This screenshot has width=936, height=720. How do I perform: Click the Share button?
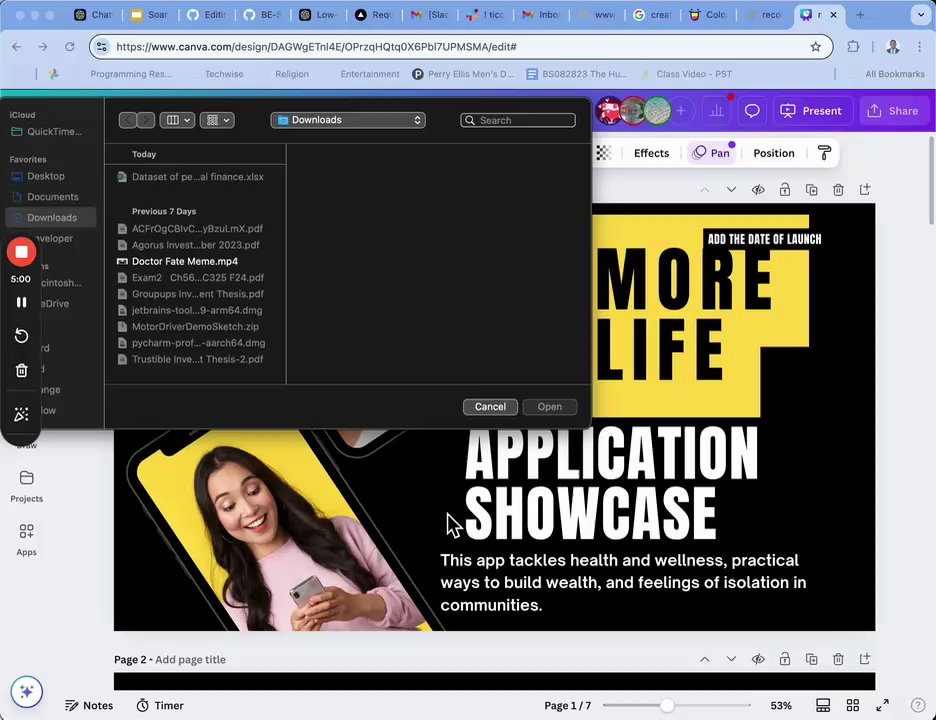tap(893, 111)
